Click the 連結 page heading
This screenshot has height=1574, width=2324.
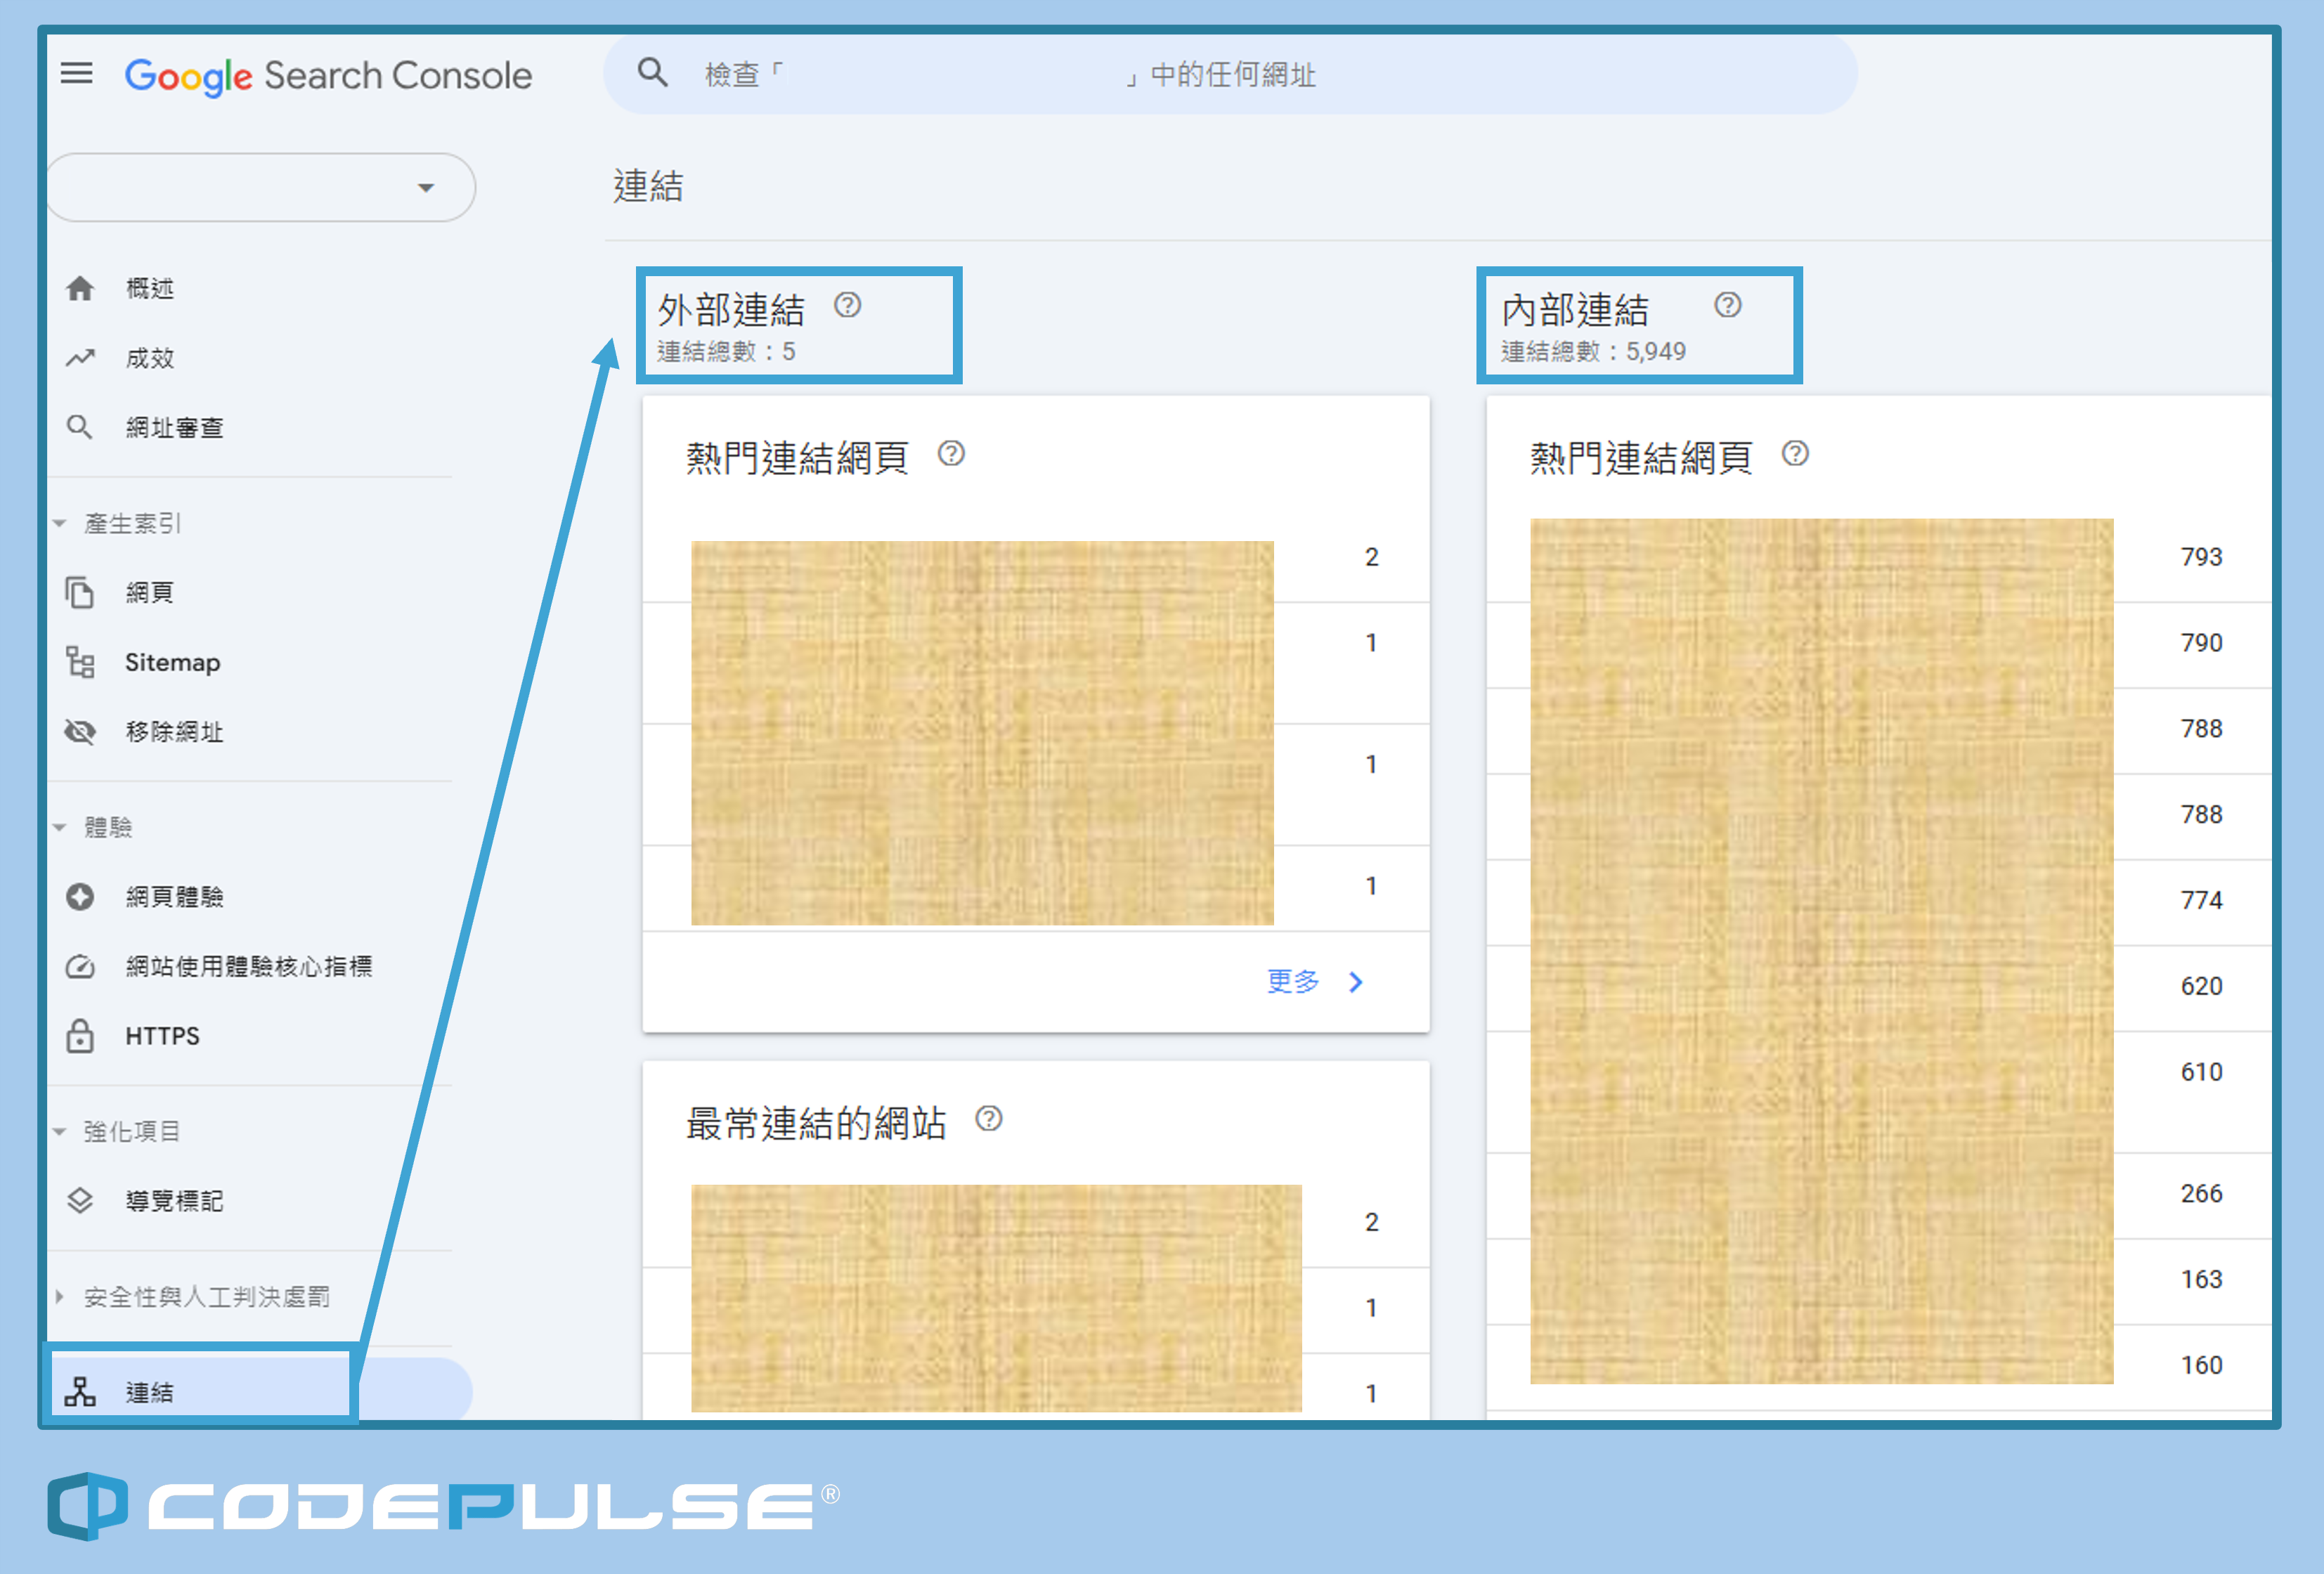point(648,186)
